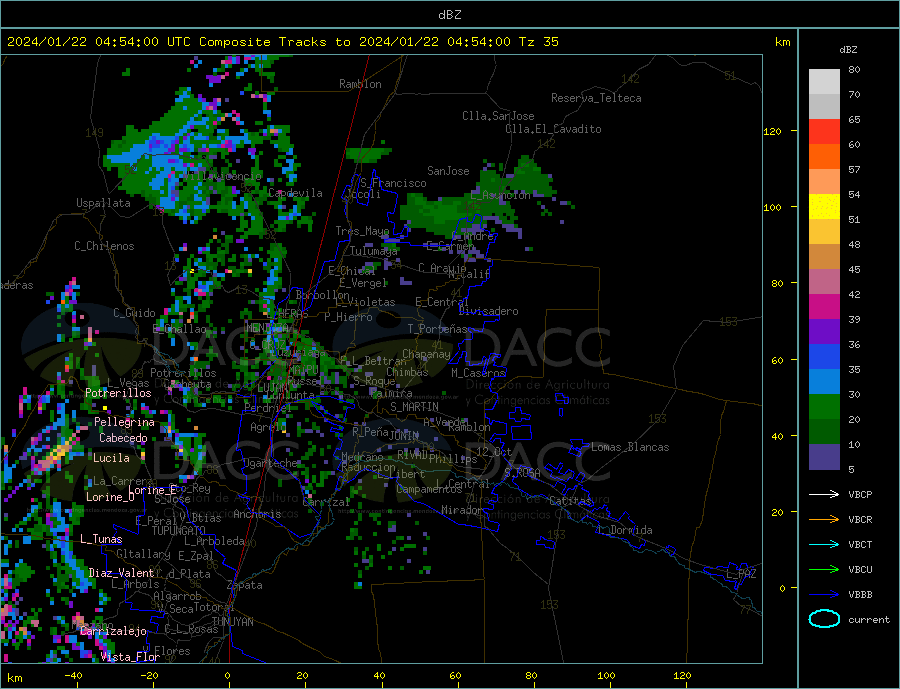
Task: Click the orange VBCR arrow in legend
Action: point(825,520)
